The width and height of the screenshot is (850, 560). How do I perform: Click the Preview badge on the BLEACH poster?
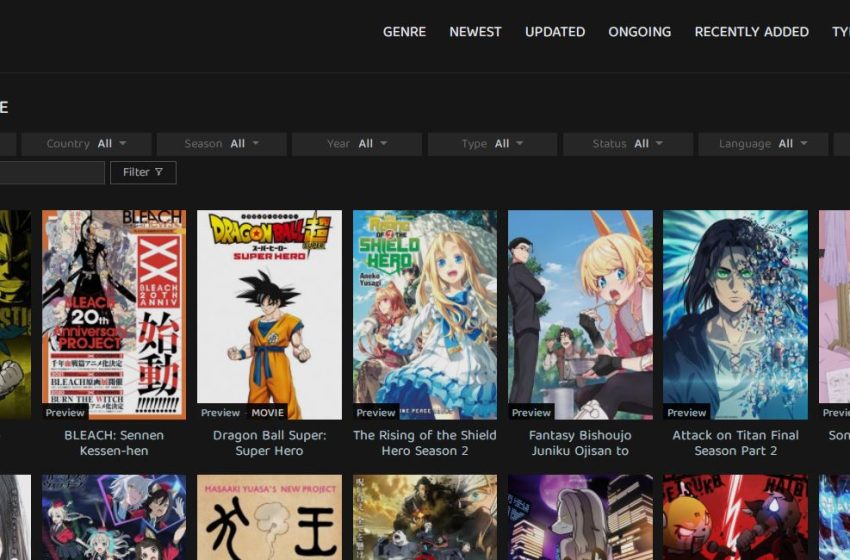point(65,413)
